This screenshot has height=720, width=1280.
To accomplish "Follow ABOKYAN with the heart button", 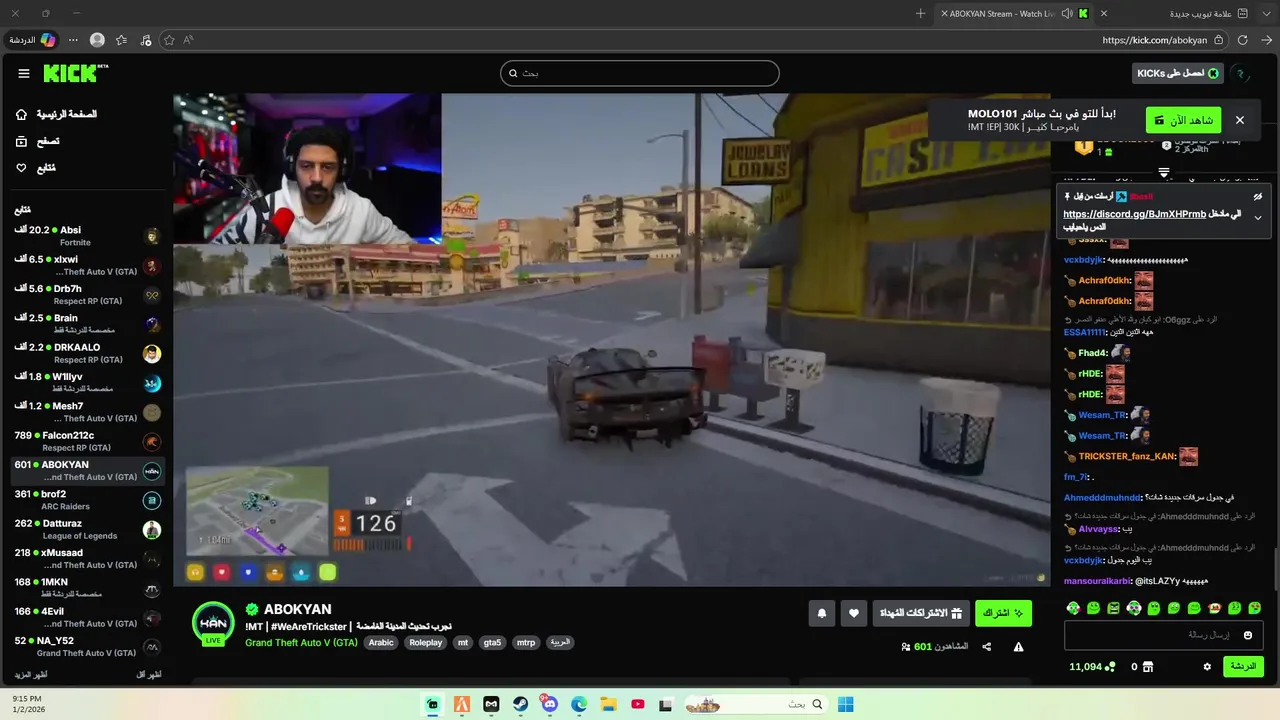I will click(x=854, y=613).
